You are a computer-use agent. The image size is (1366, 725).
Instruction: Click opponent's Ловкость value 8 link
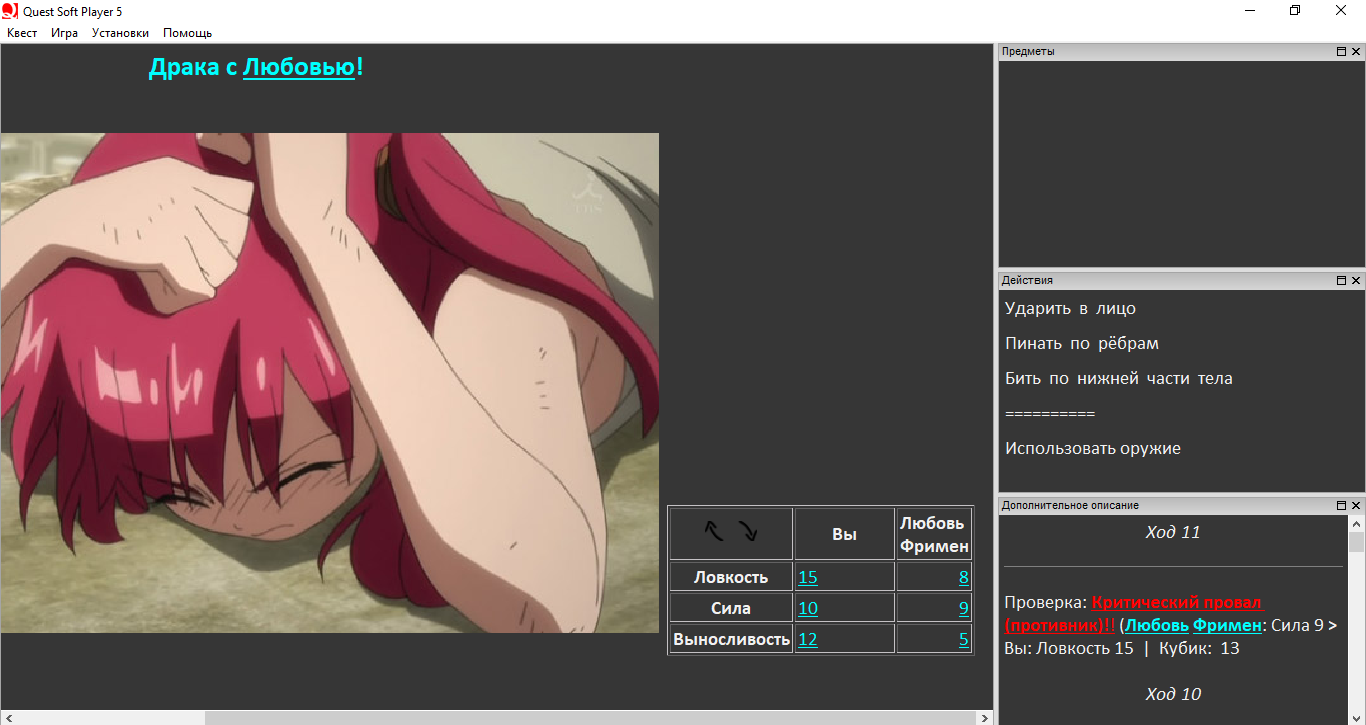tap(964, 577)
